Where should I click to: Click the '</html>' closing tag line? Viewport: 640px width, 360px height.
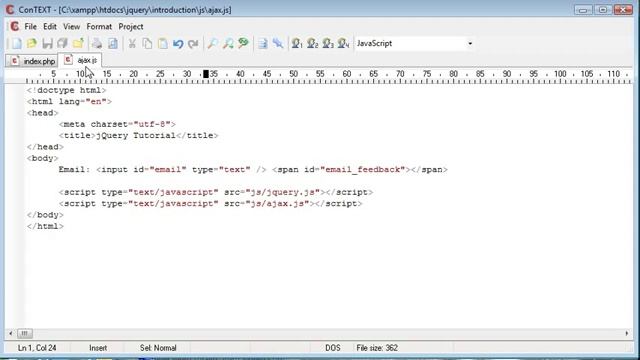(45, 226)
